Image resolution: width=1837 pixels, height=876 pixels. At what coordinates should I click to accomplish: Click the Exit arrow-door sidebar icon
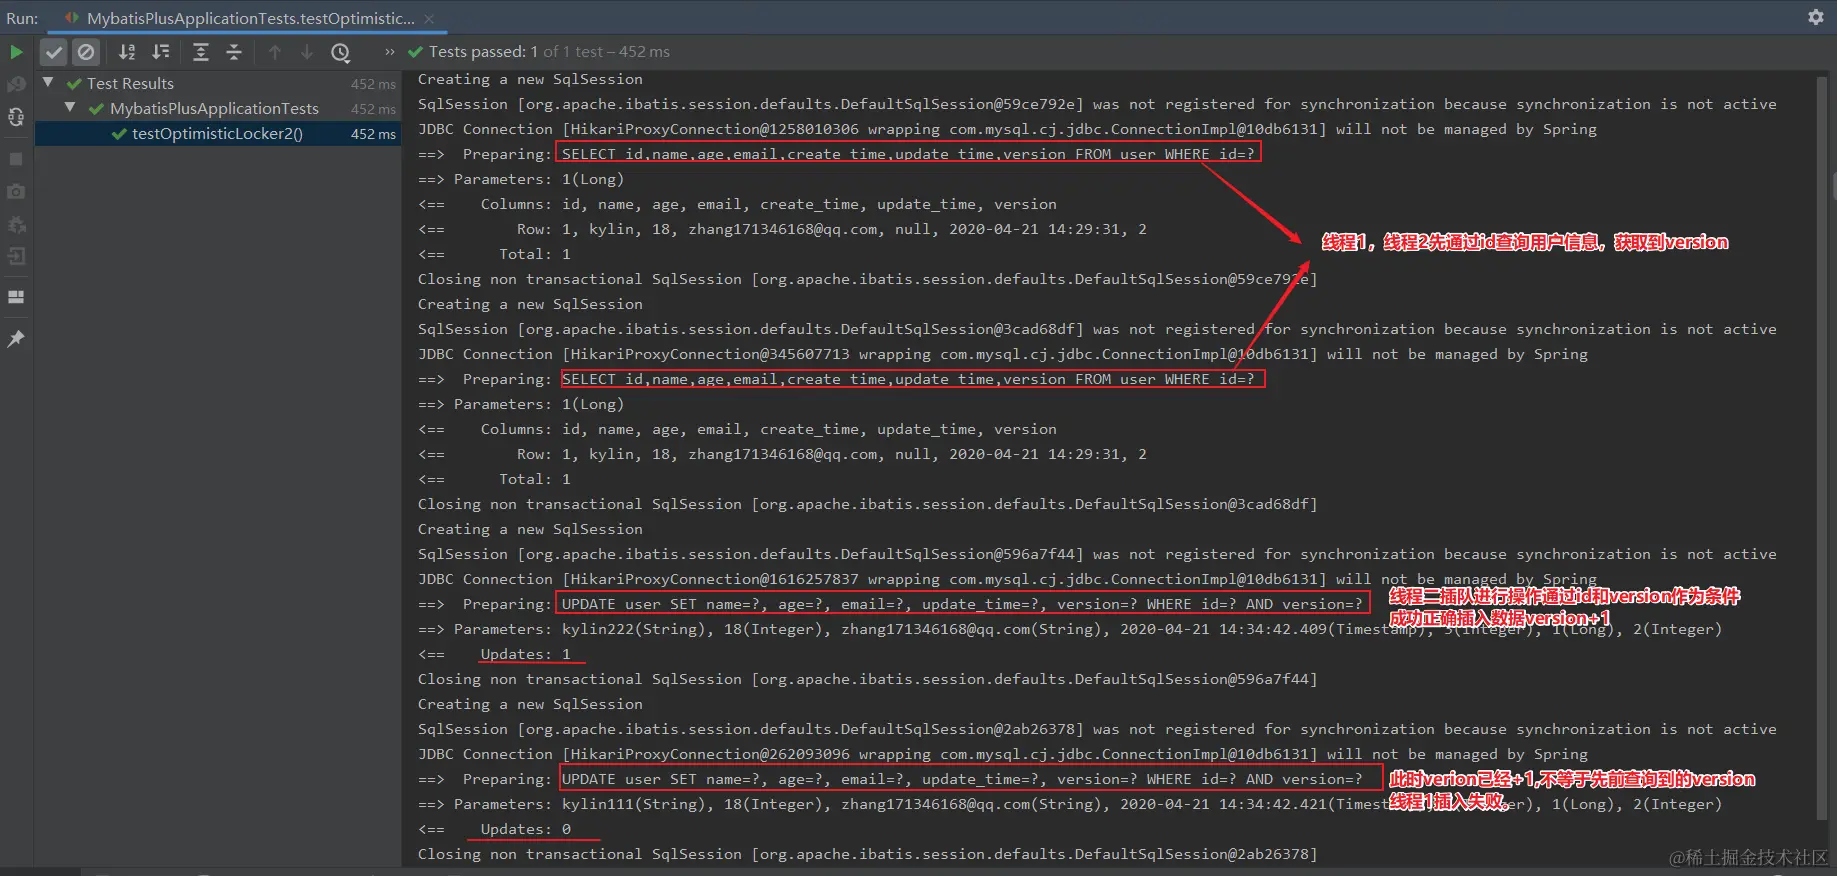pyautogui.click(x=16, y=256)
